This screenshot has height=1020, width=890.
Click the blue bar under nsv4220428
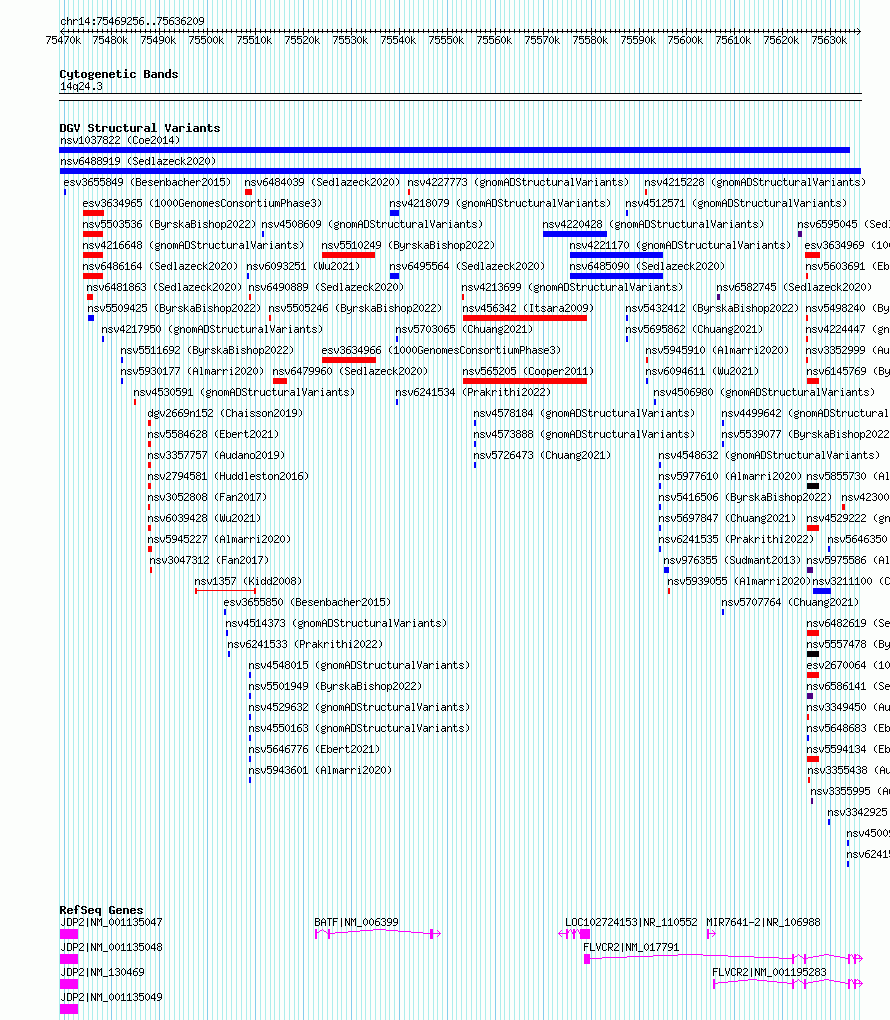(575, 234)
